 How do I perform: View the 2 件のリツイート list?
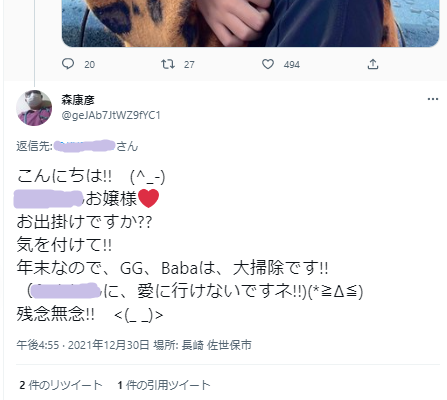click(x=61, y=385)
